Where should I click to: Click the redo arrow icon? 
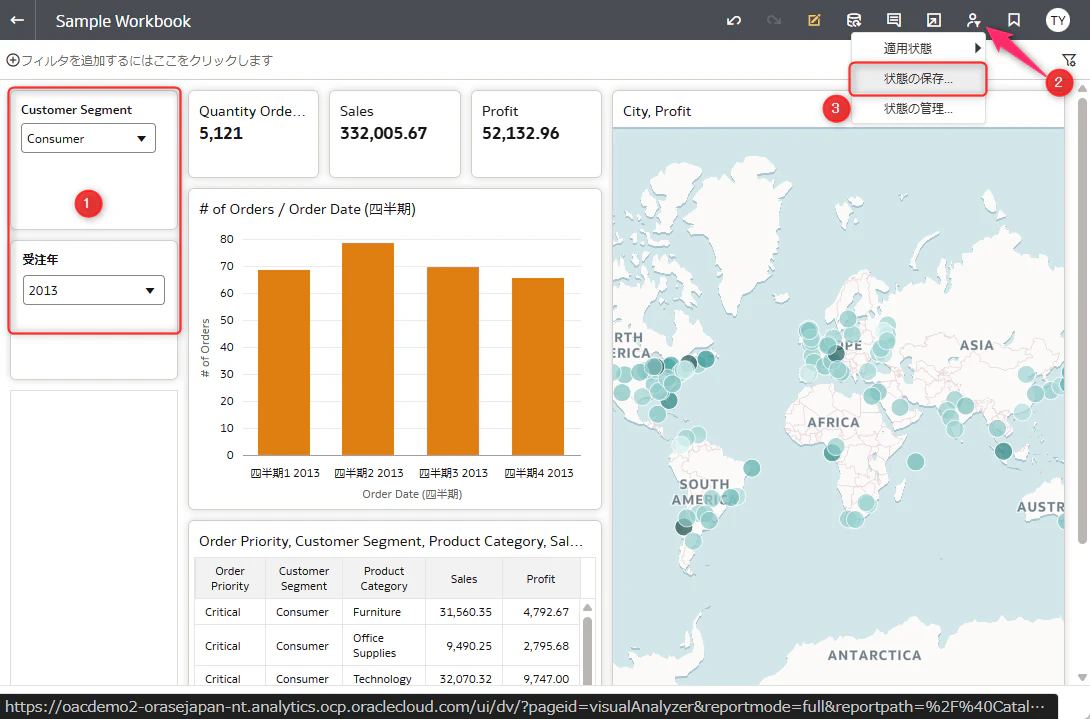click(774, 20)
